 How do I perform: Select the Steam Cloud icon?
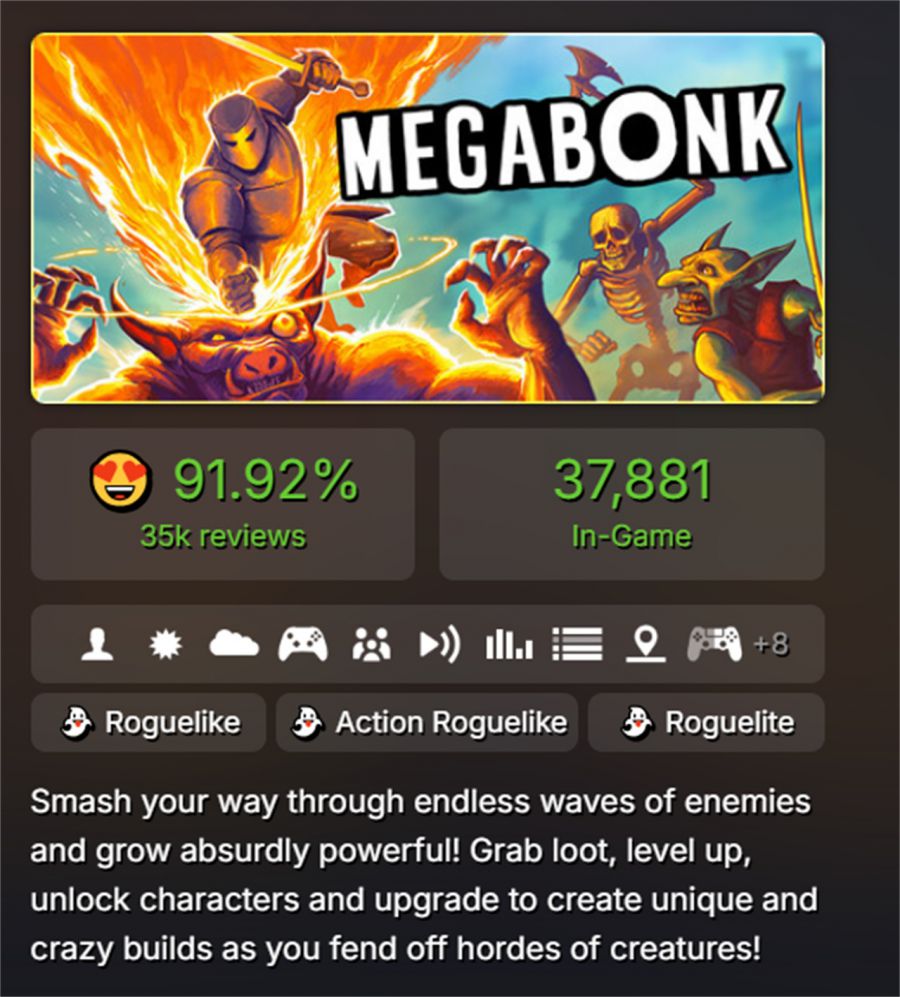click(x=234, y=643)
